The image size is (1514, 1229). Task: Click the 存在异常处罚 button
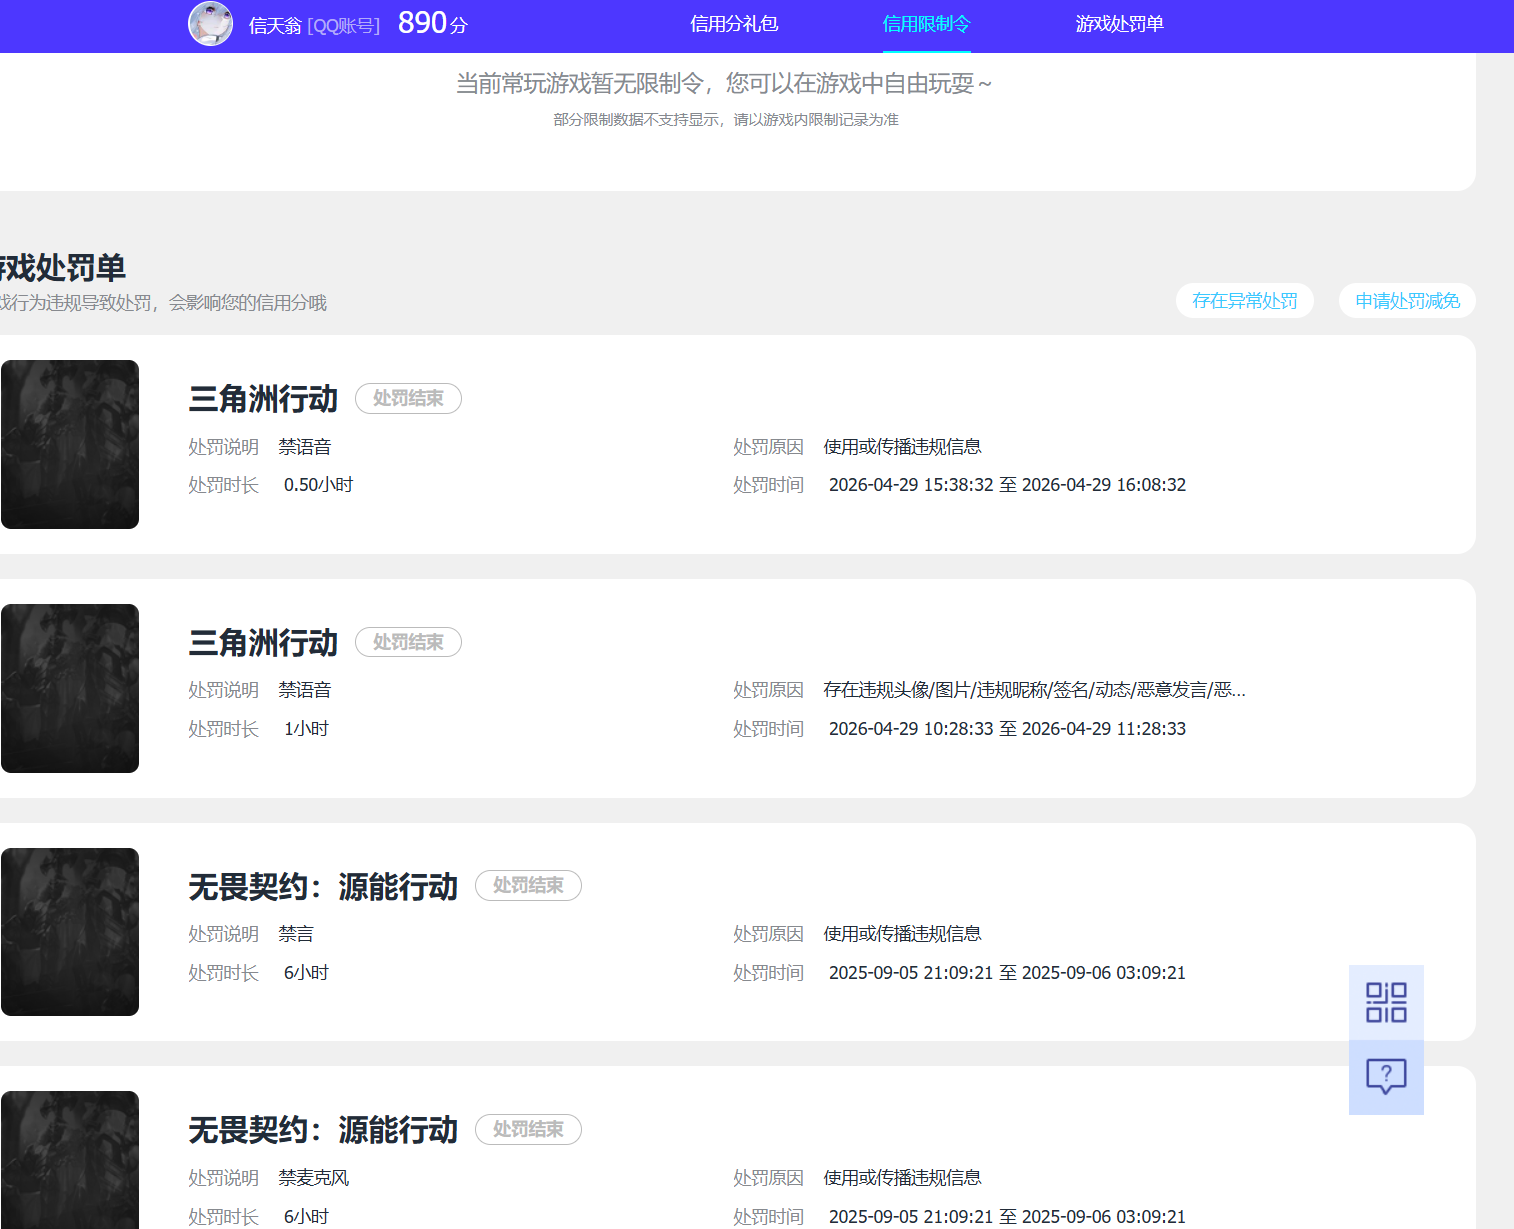coord(1245,301)
